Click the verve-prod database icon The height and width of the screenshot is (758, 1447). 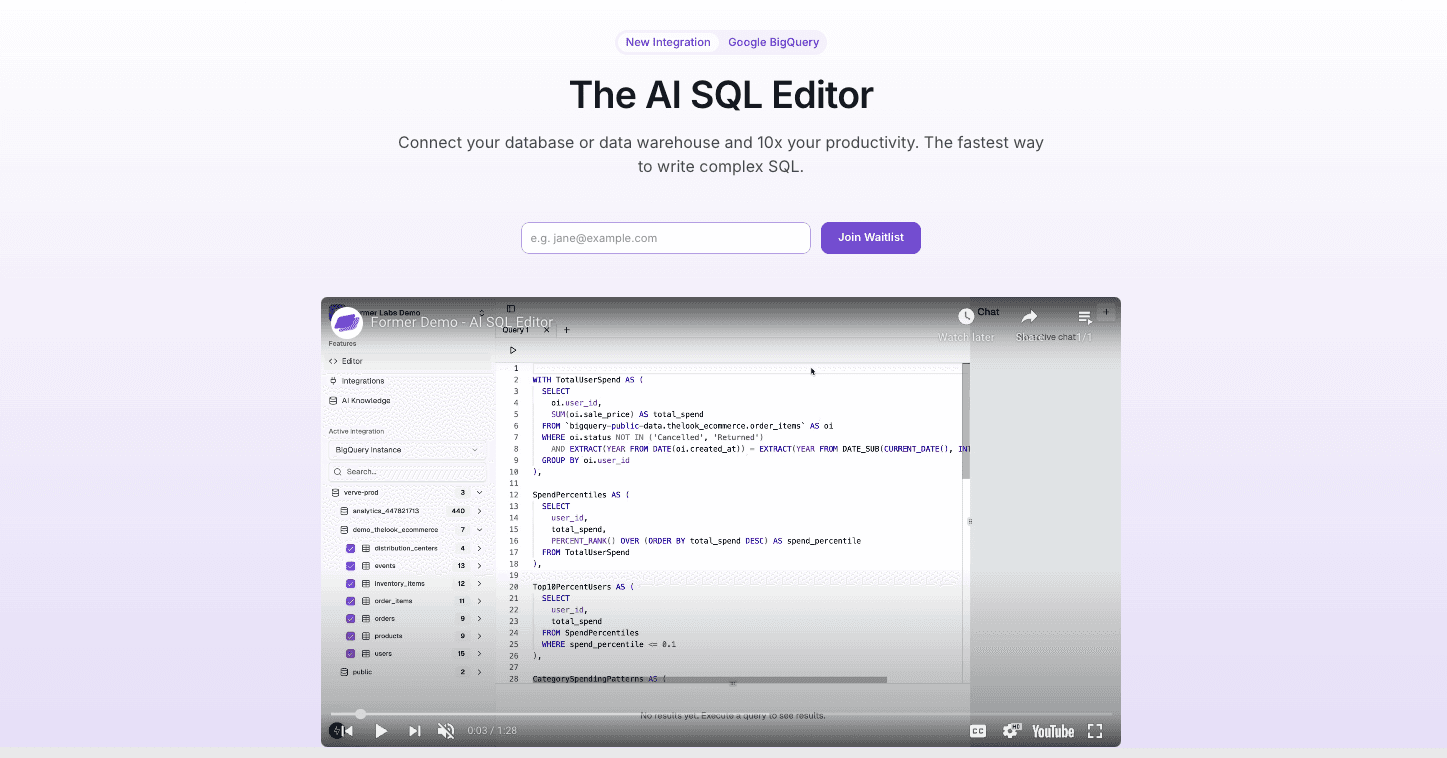pyautogui.click(x=335, y=493)
